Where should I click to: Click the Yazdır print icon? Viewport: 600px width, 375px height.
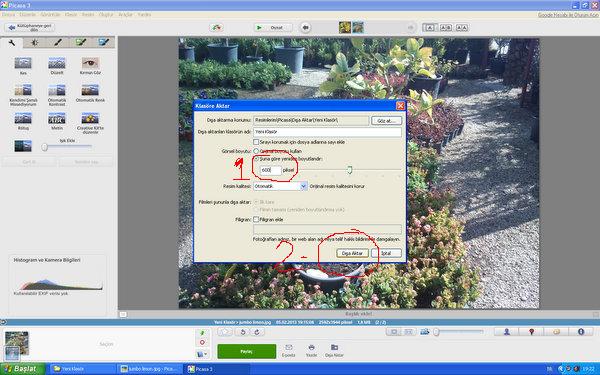pyautogui.click(x=311, y=351)
